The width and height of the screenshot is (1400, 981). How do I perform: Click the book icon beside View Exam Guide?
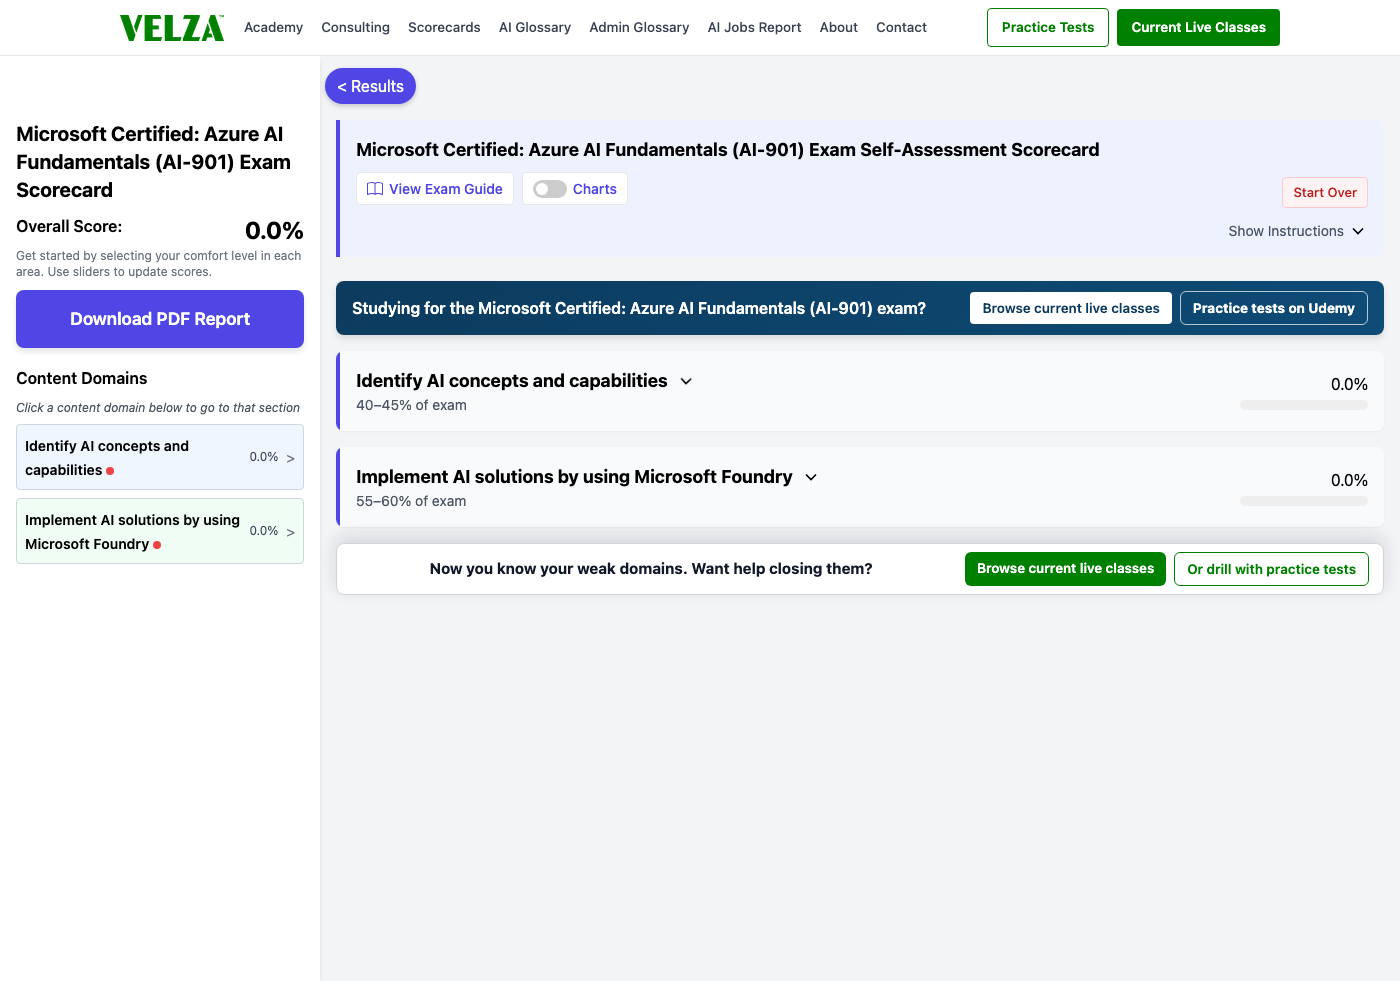(x=375, y=189)
